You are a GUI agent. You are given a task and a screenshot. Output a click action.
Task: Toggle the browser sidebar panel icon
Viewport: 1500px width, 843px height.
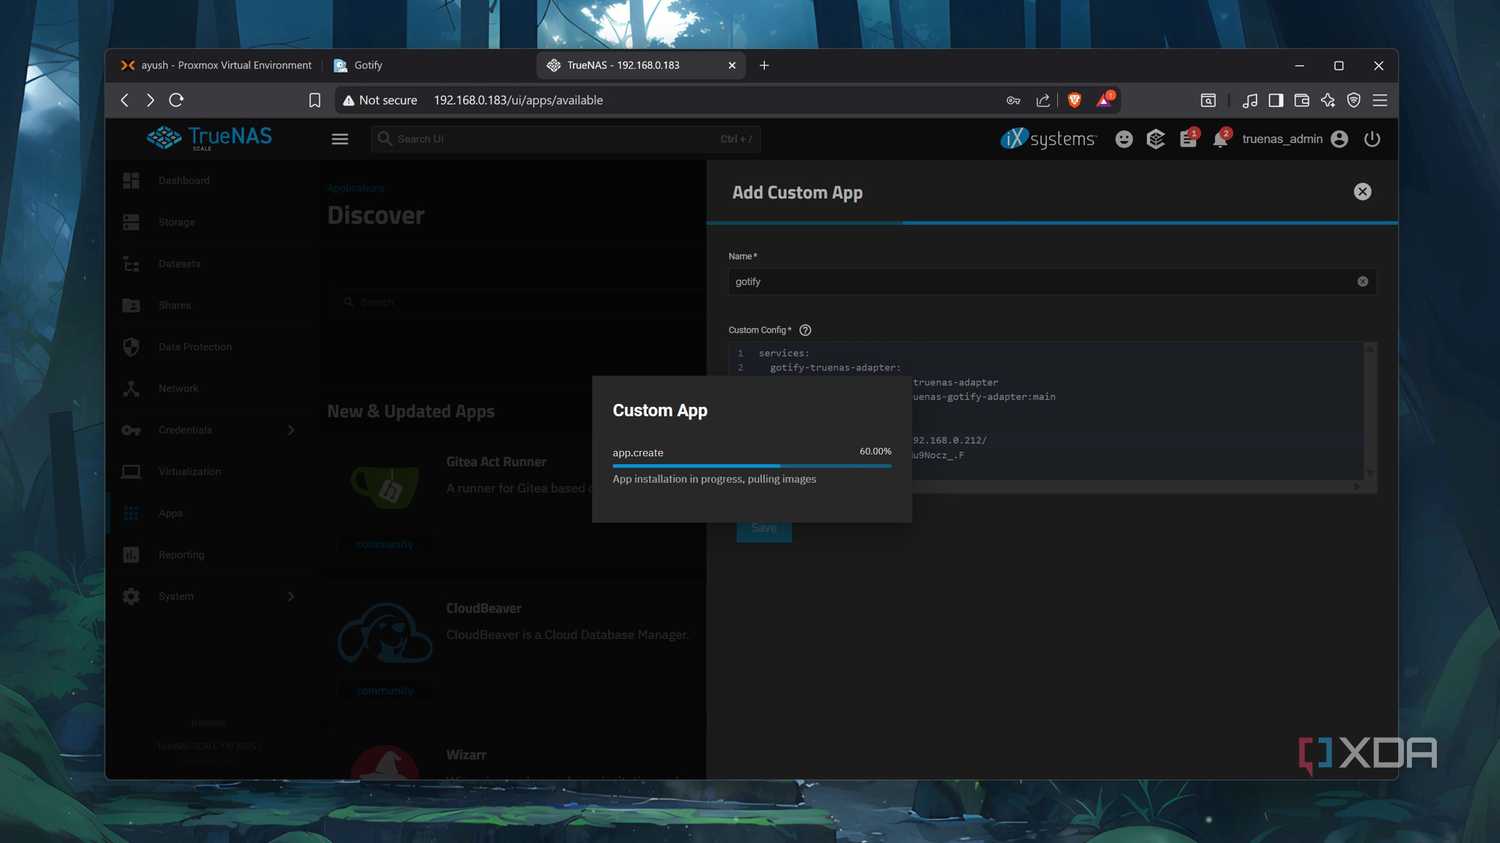click(x=1276, y=100)
